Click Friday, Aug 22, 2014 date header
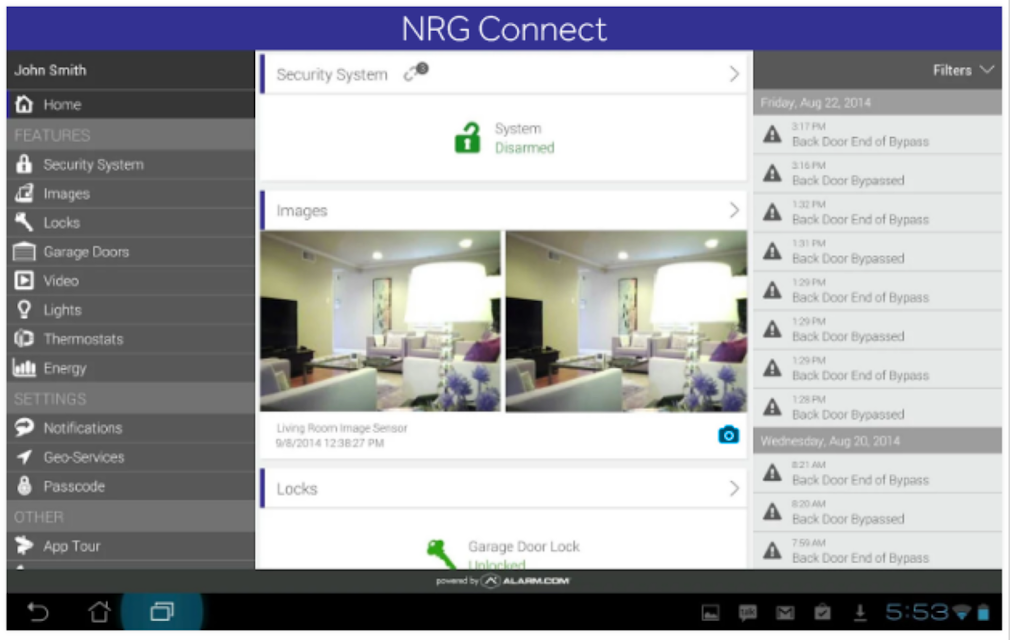This screenshot has width=1010, height=640. [877, 103]
